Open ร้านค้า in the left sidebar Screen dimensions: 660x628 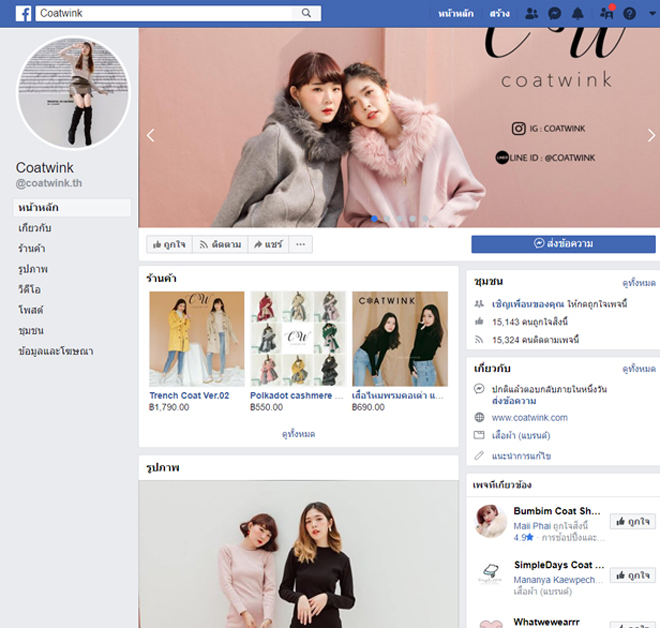click(32, 248)
